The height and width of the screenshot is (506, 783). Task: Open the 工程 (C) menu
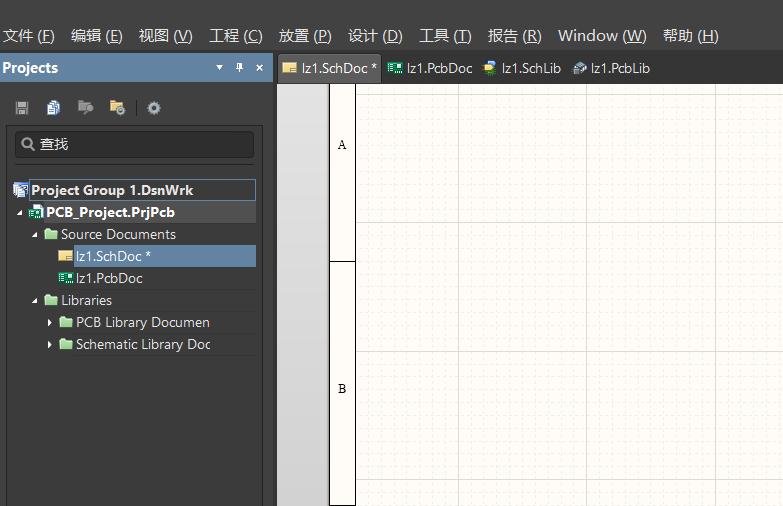tap(236, 36)
